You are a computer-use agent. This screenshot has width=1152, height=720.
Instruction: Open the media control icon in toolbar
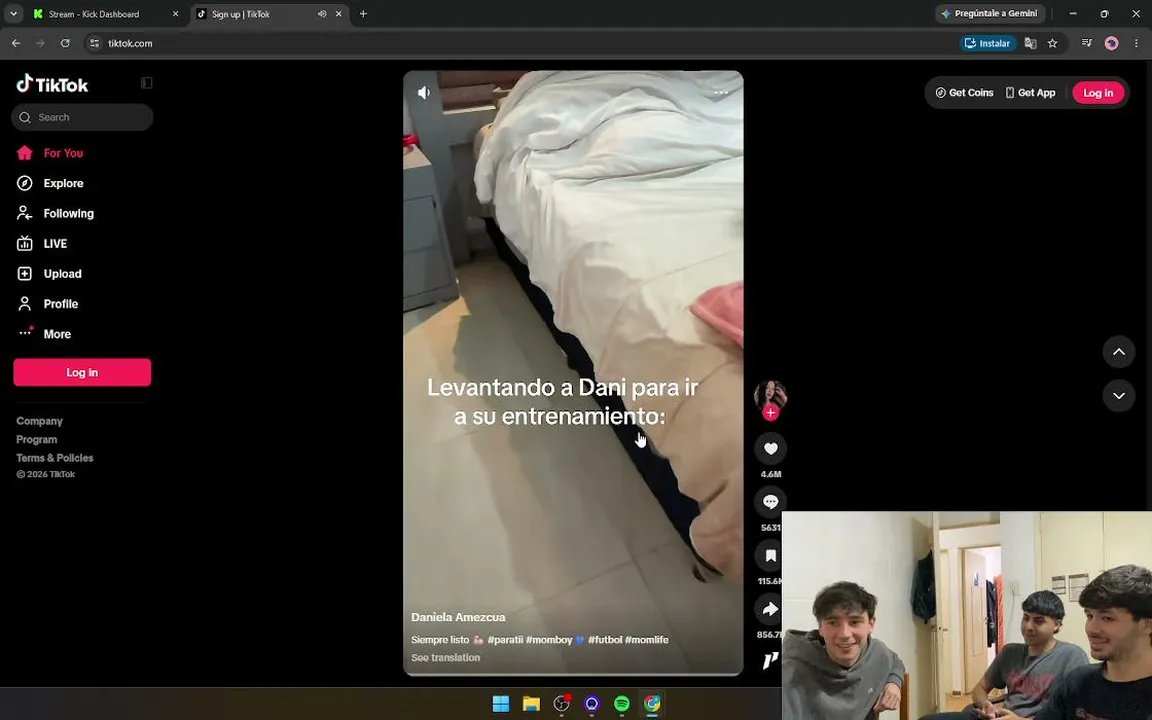click(1087, 43)
